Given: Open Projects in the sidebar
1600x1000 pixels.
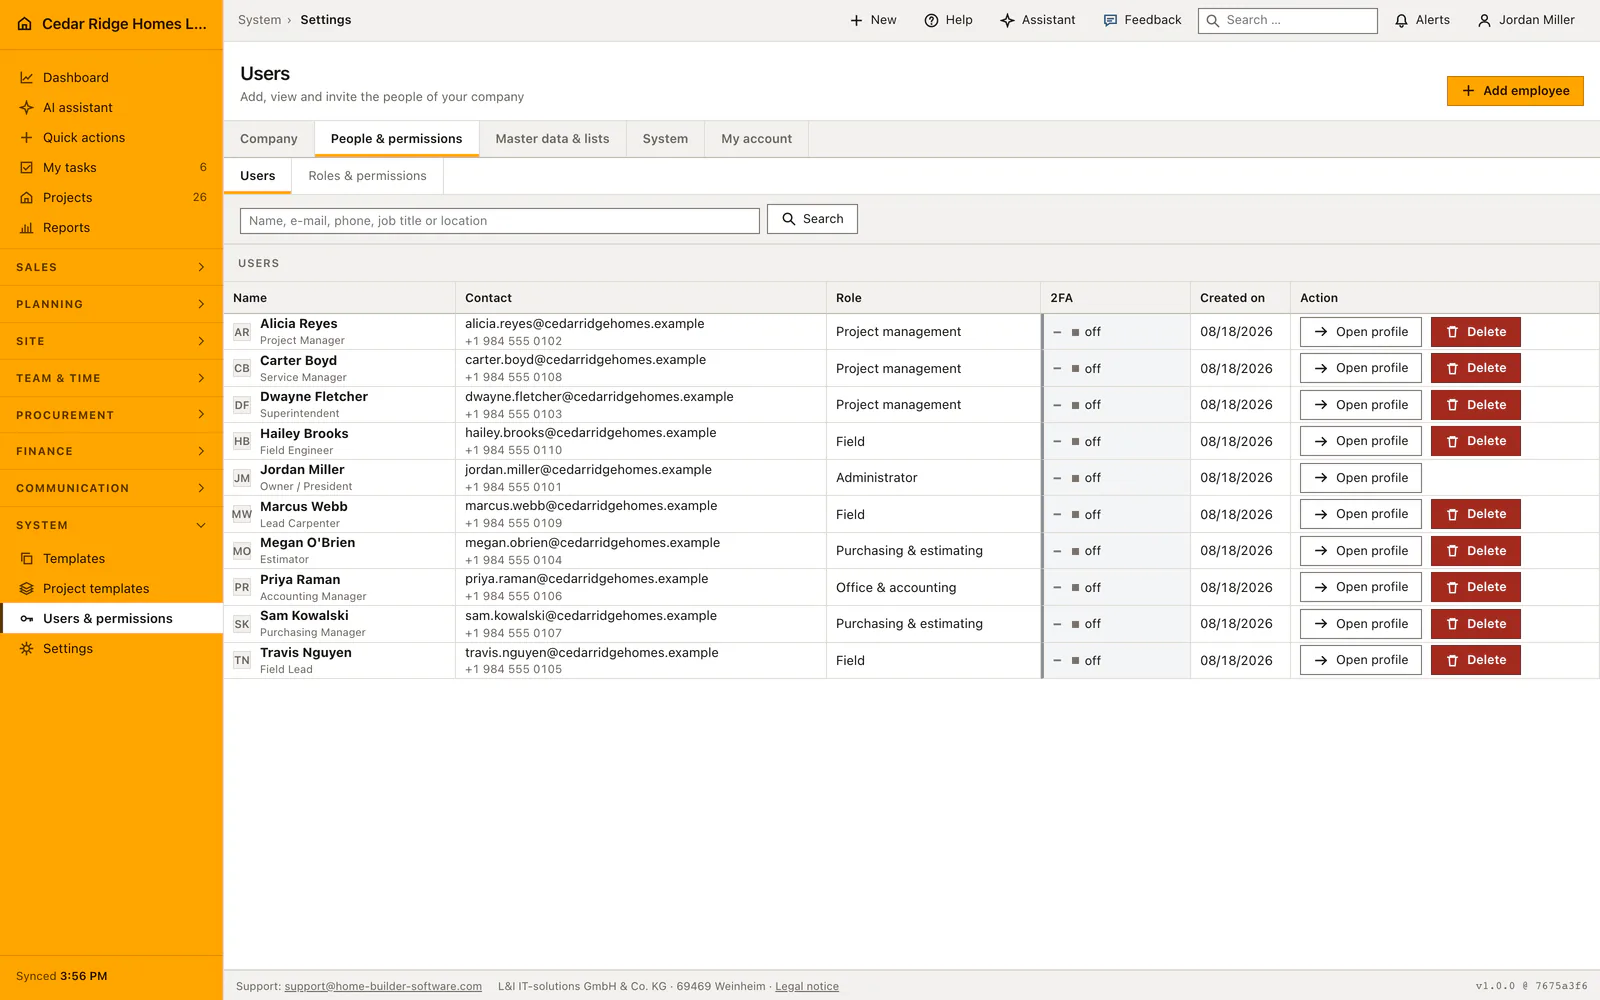Looking at the screenshot, I should tap(111, 197).
